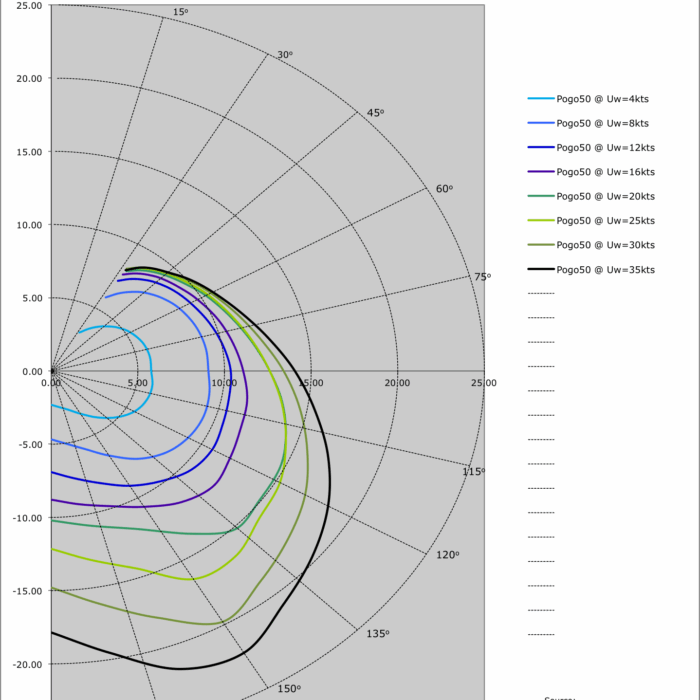Select legend entry Pogo50 @ Uw=30kts

point(591,245)
